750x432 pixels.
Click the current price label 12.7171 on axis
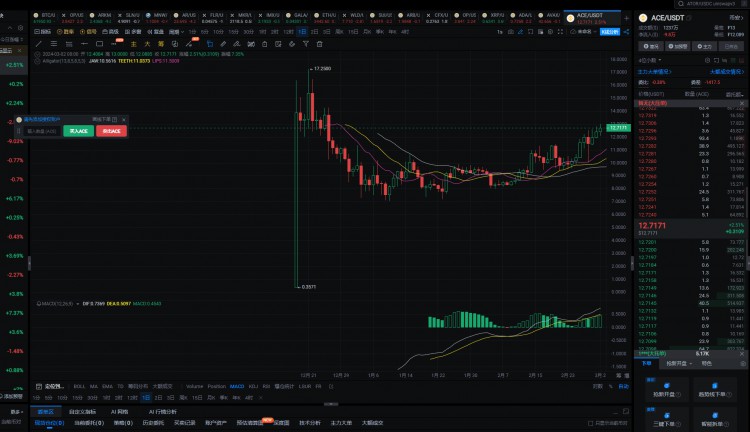pos(618,128)
